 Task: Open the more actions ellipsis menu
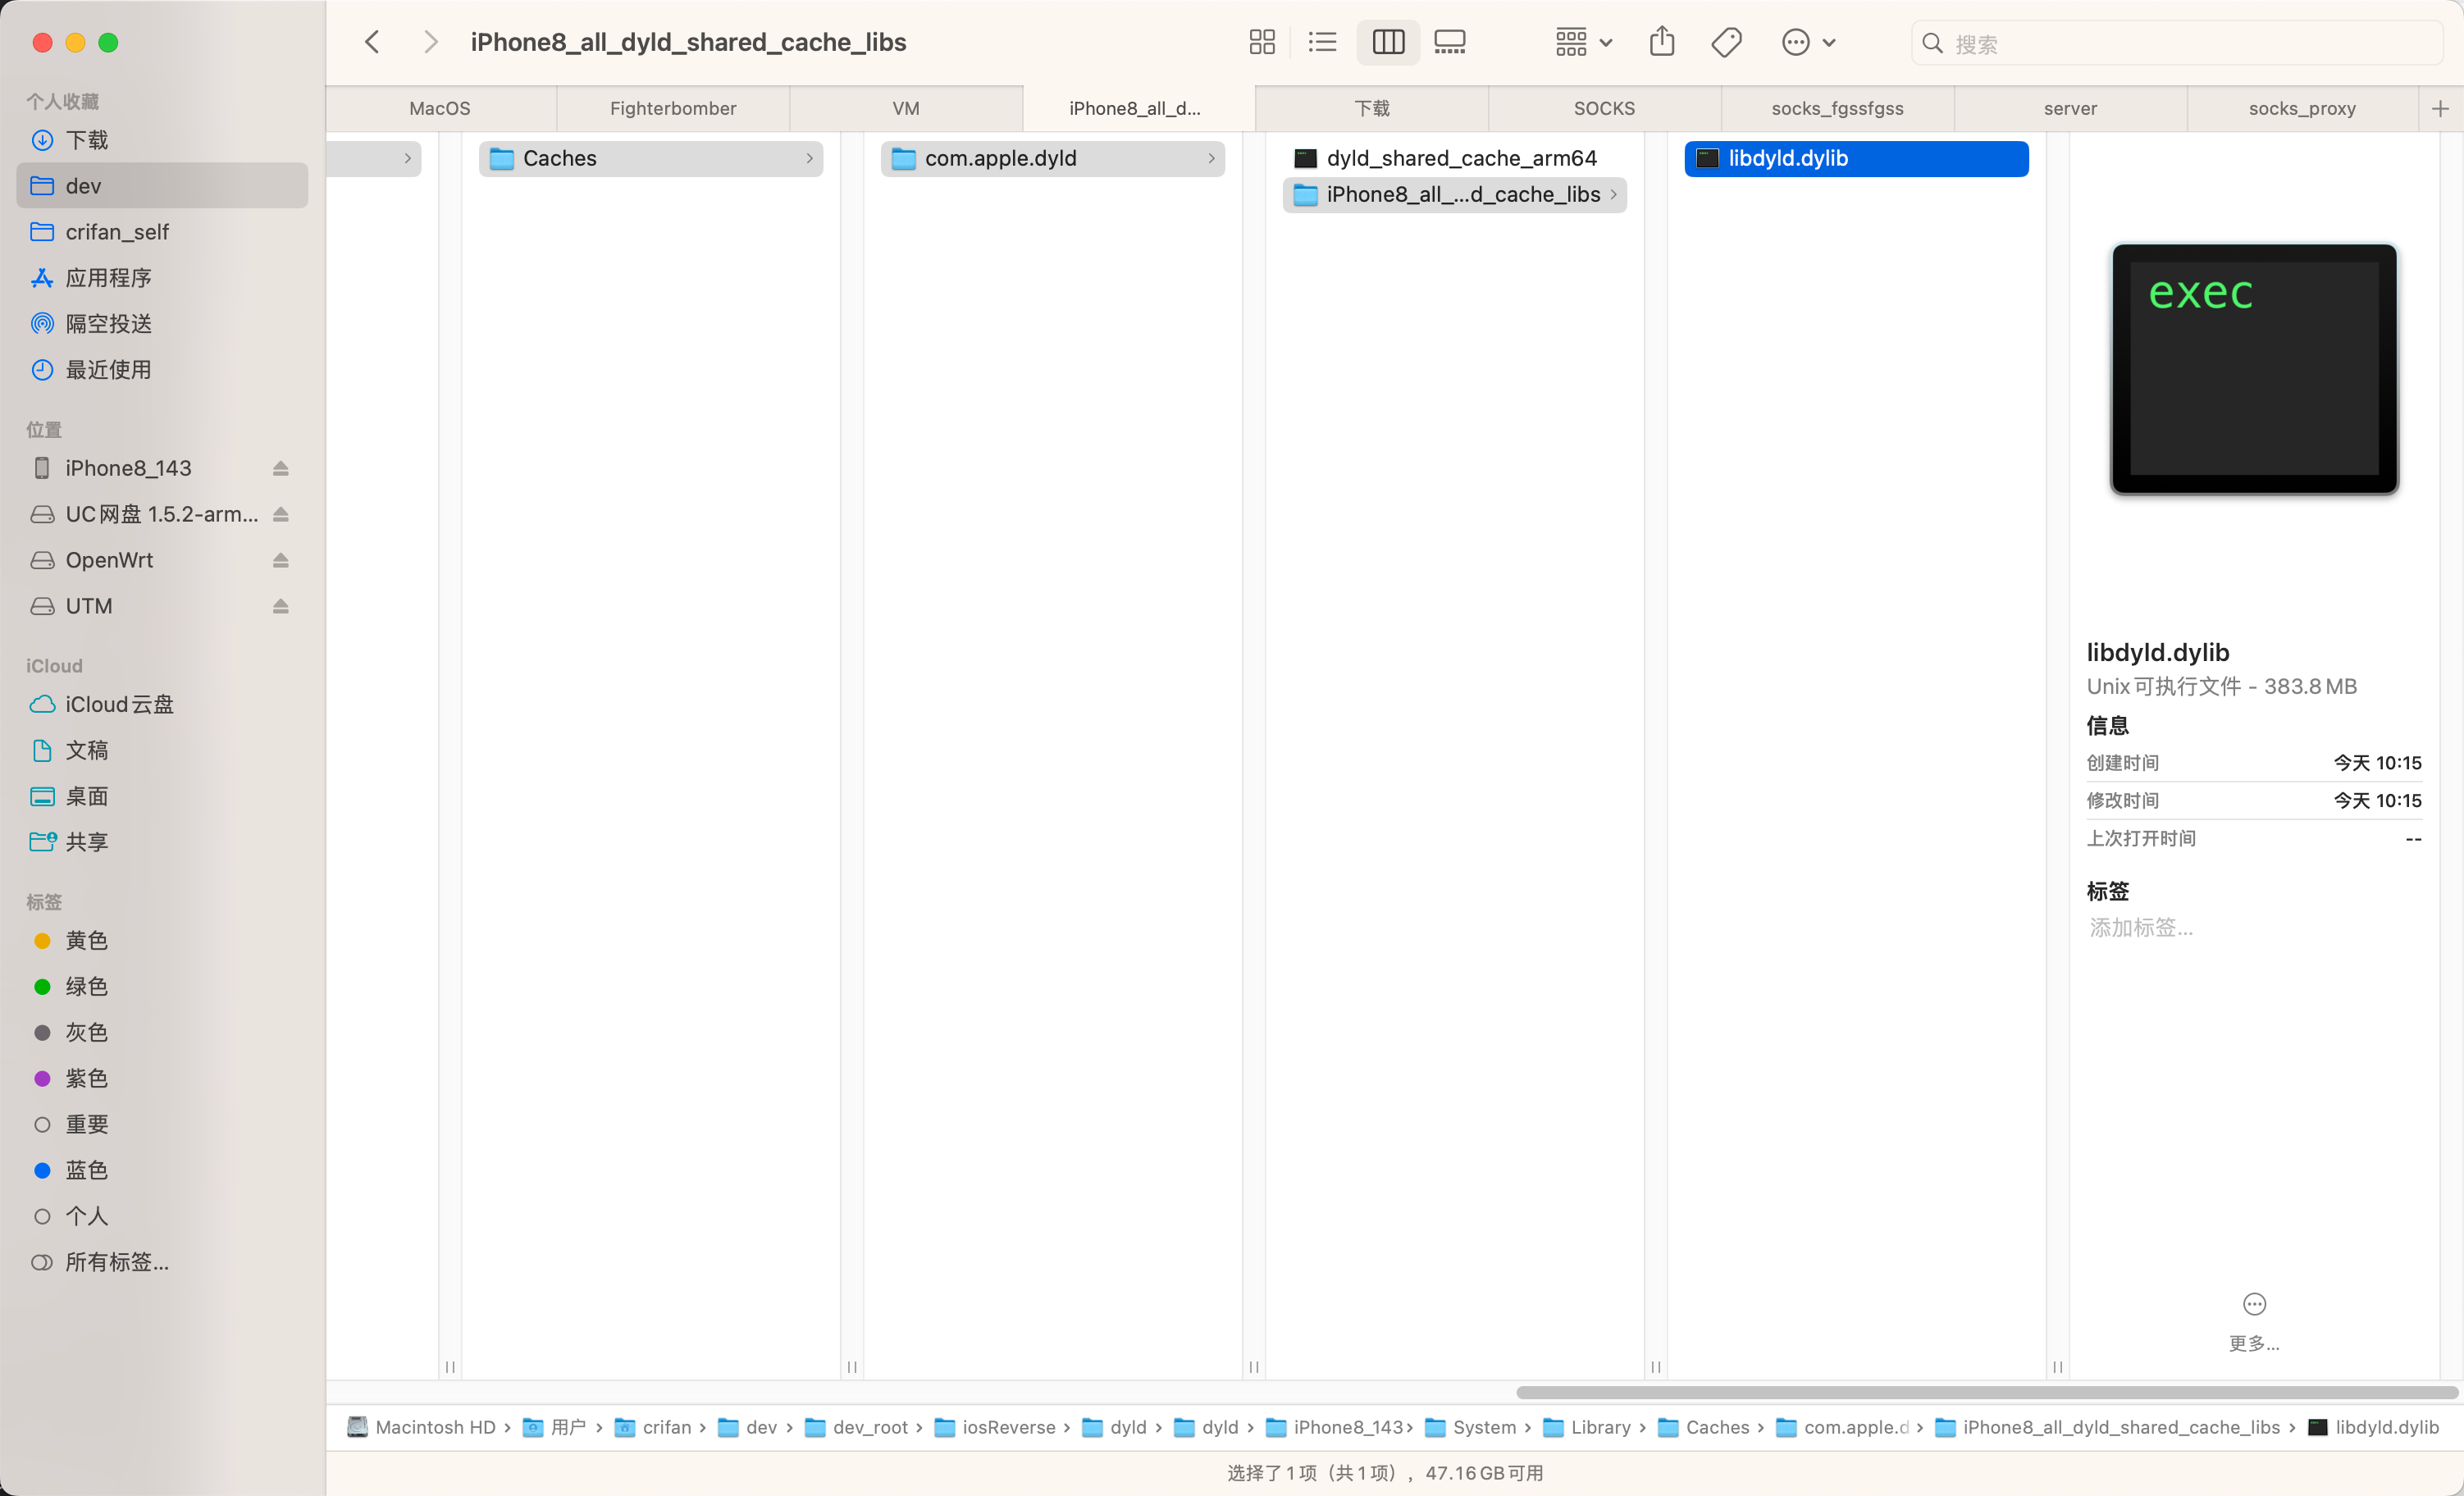pyautogui.click(x=1808, y=42)
